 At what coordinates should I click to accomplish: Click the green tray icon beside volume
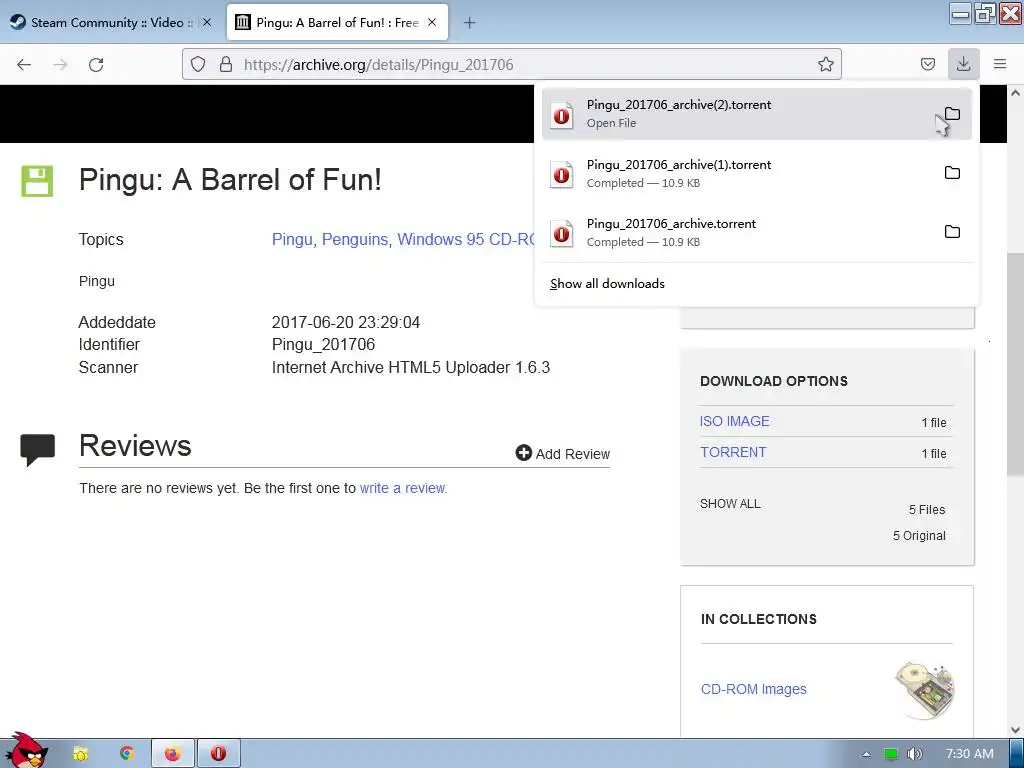pos(891,754)
